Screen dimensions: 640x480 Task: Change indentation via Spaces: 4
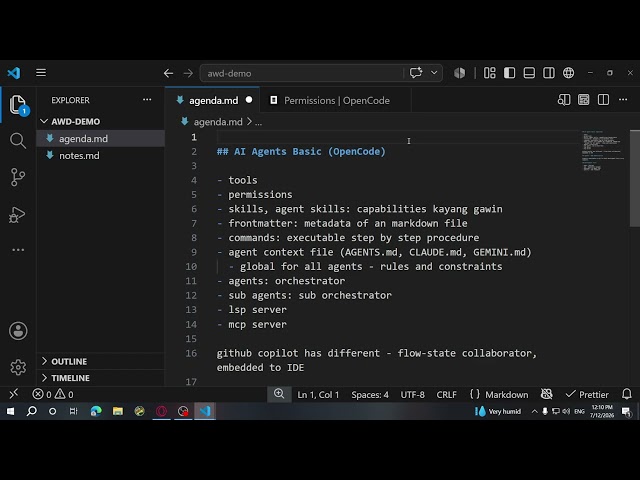point(370,395)
